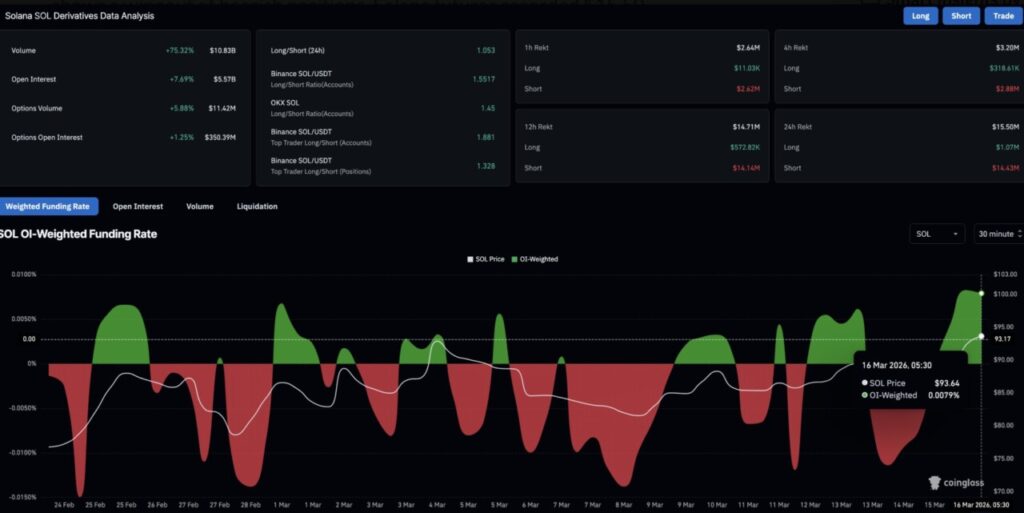
Task: Toggle the SOL Price legend series
Action: [490, 259]
